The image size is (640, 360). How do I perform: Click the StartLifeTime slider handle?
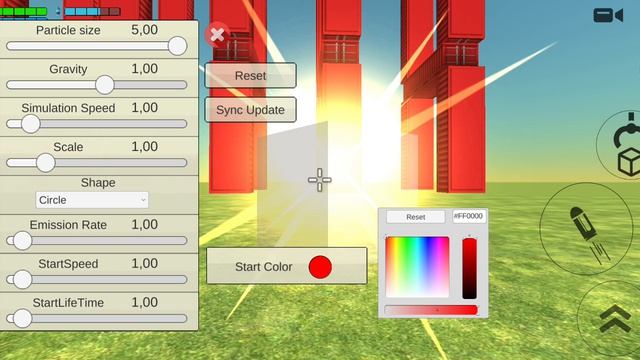coord(22,319)
